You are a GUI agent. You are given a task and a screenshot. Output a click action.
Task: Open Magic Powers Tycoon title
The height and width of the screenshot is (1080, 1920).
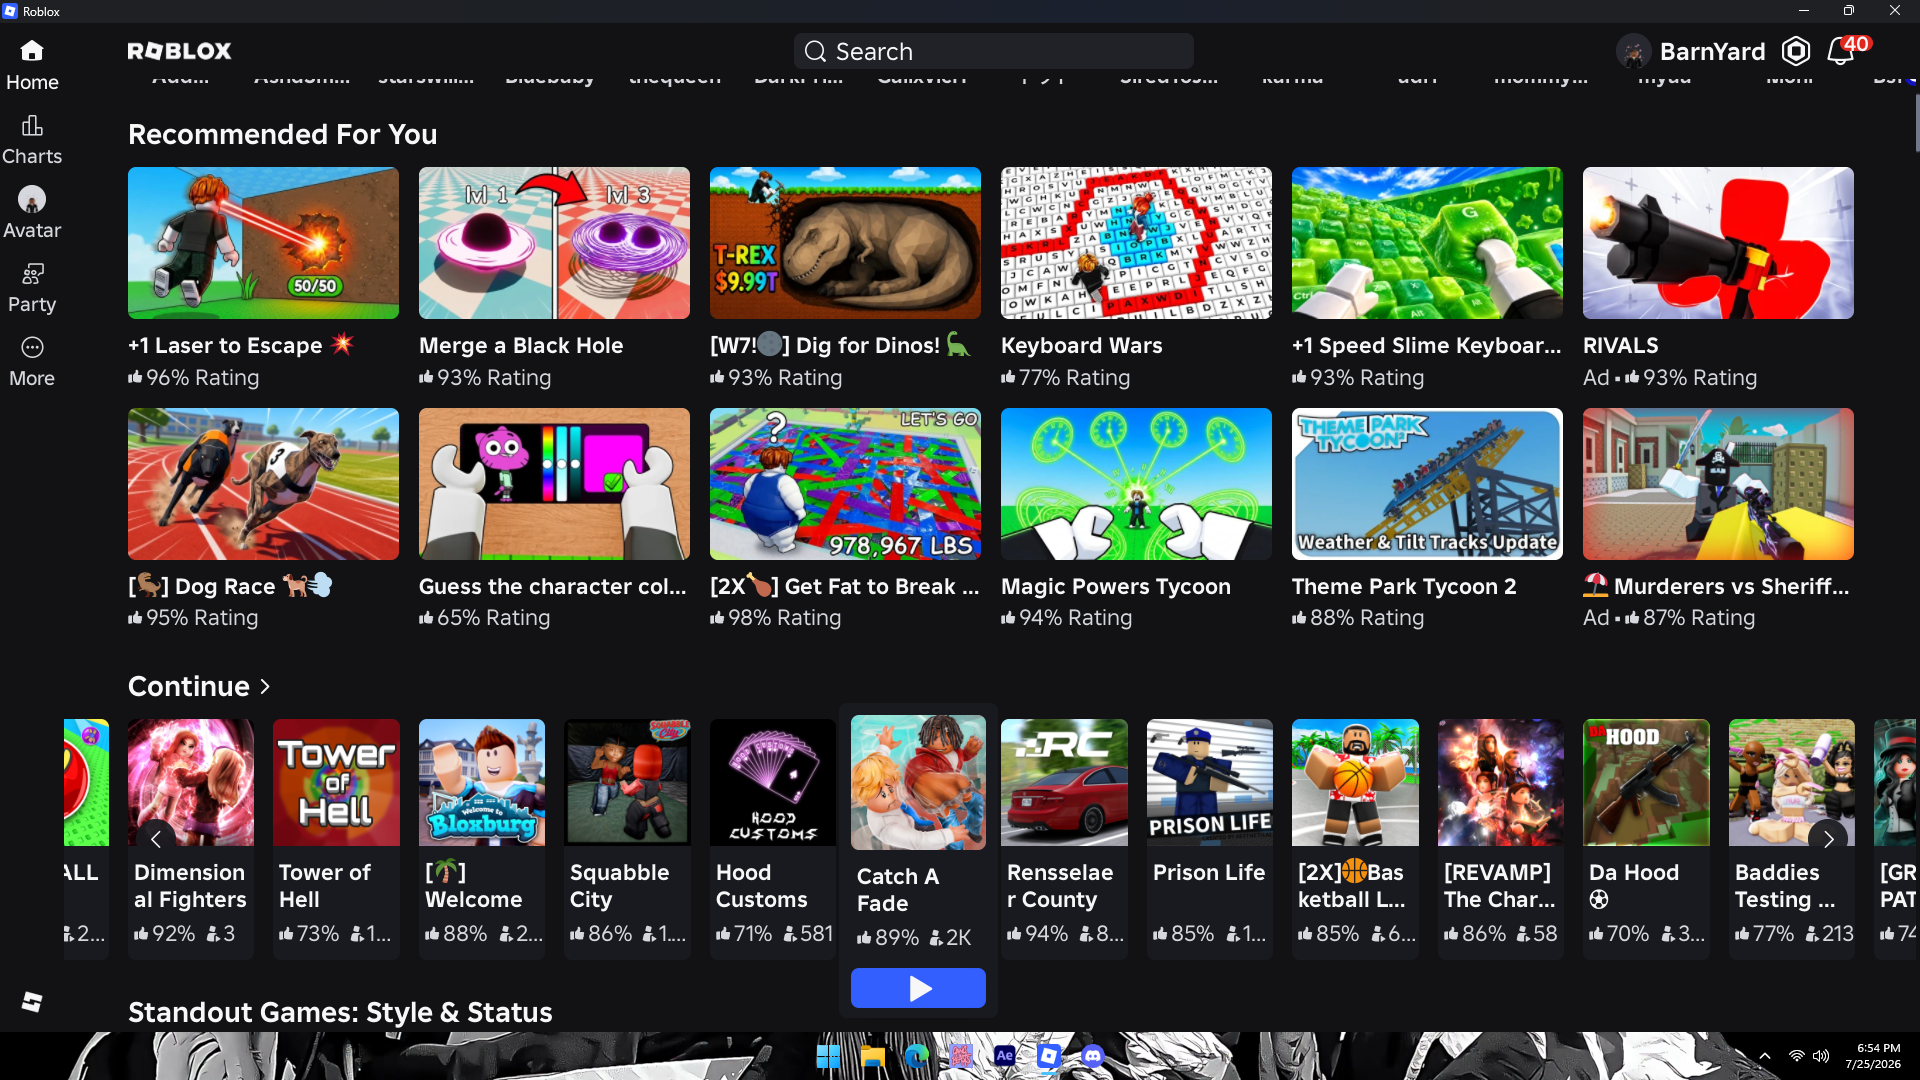pos(1116,587)
